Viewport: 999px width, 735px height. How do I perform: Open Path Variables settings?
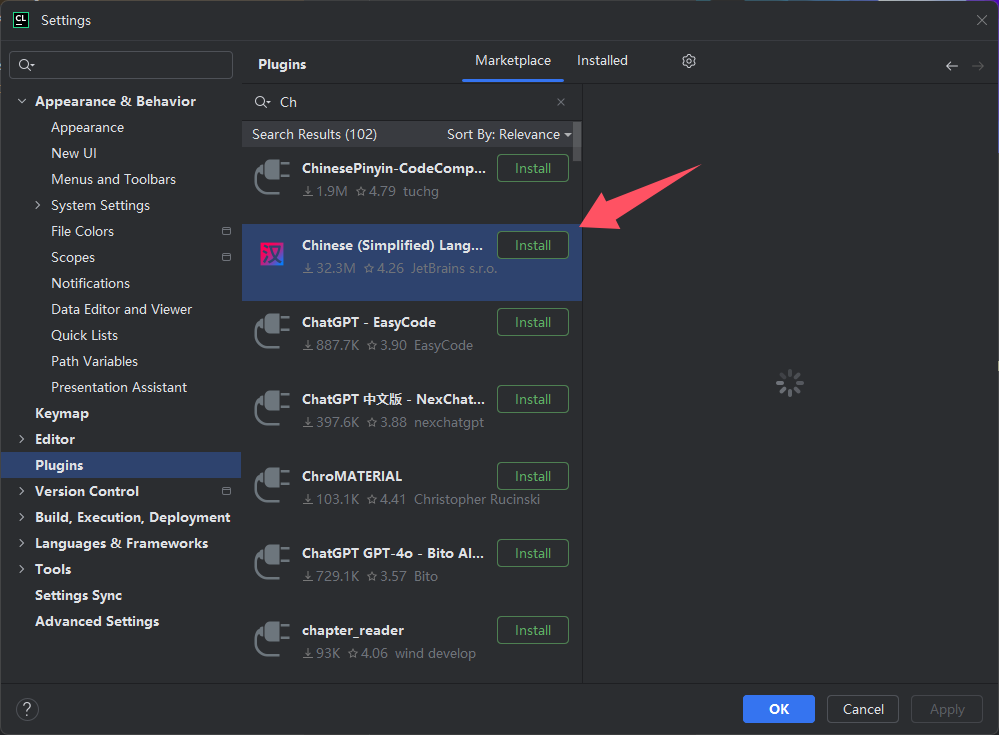tap(94, 361)
